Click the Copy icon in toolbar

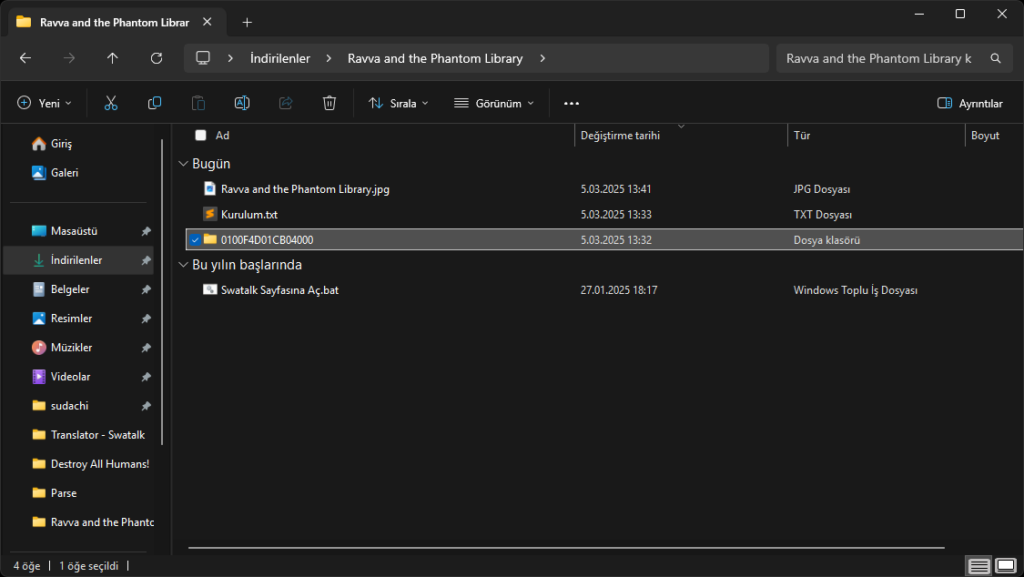[155, 103]
